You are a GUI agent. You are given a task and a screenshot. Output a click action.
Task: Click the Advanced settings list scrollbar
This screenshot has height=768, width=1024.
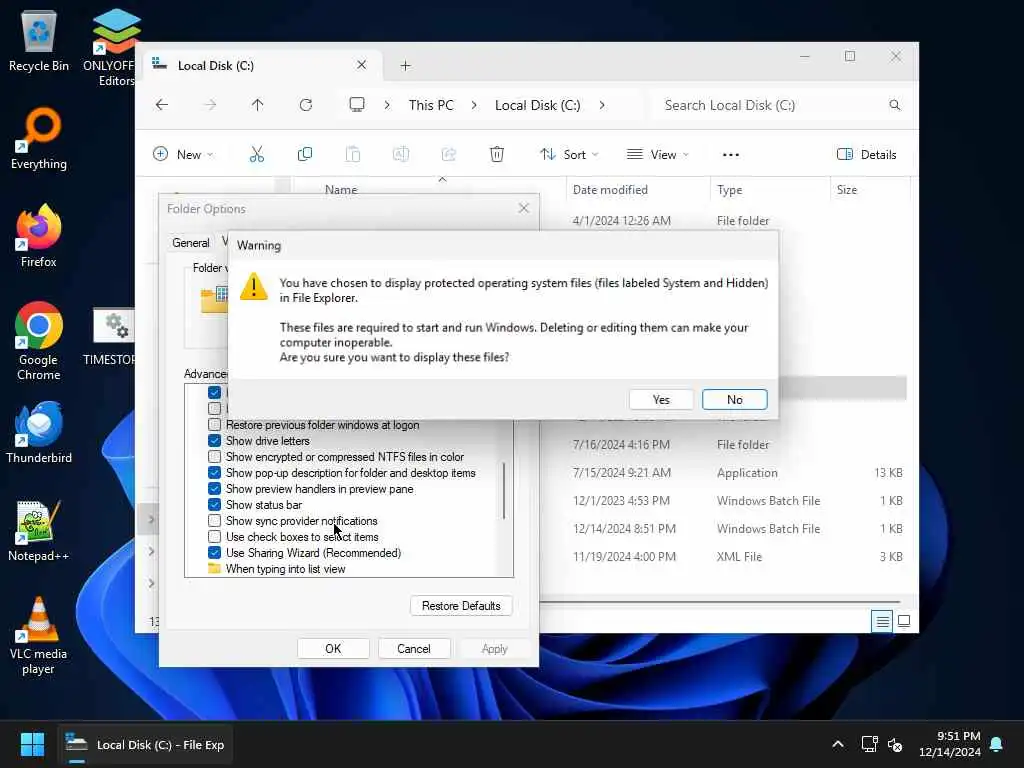pos(504,490)
